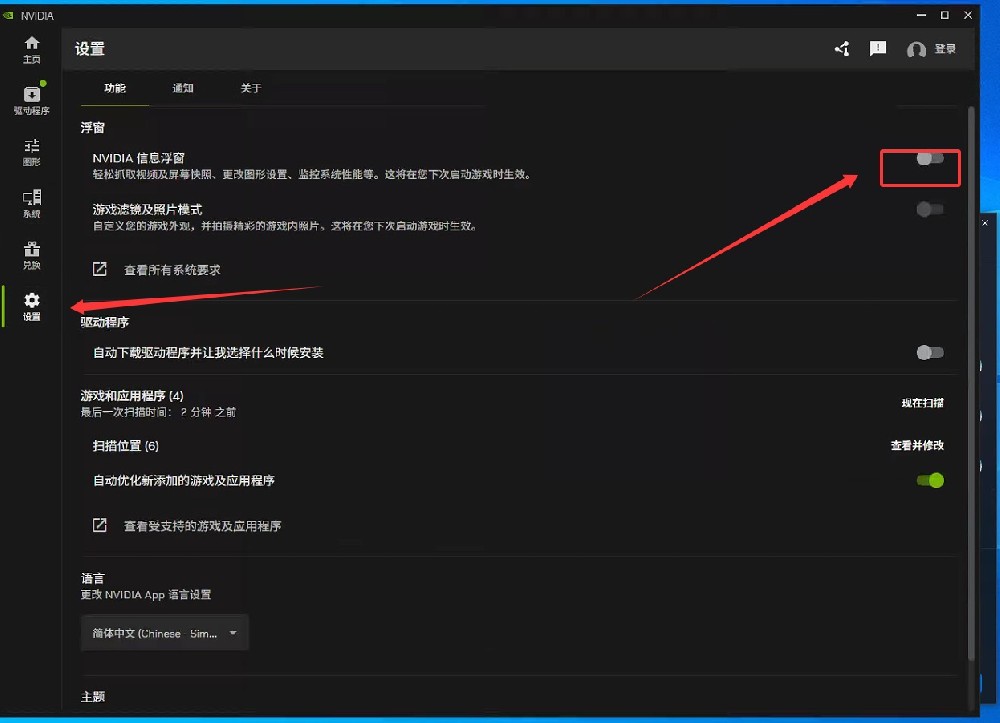Open 查看所有系统要求 link

click(172, 270)
